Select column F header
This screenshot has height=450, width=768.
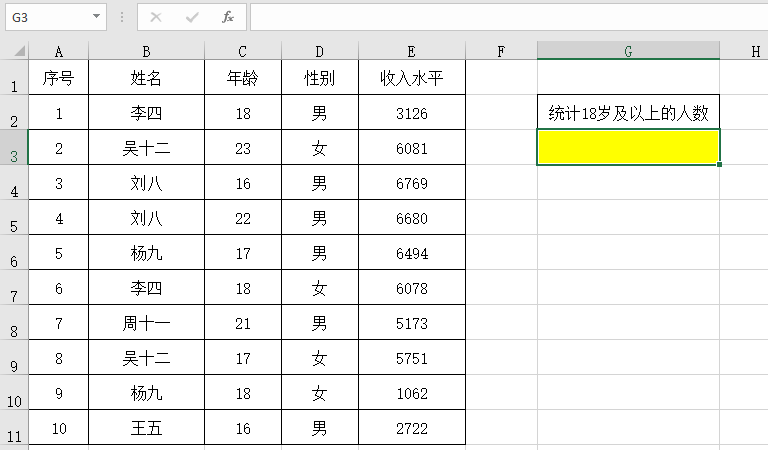point(501,51)
